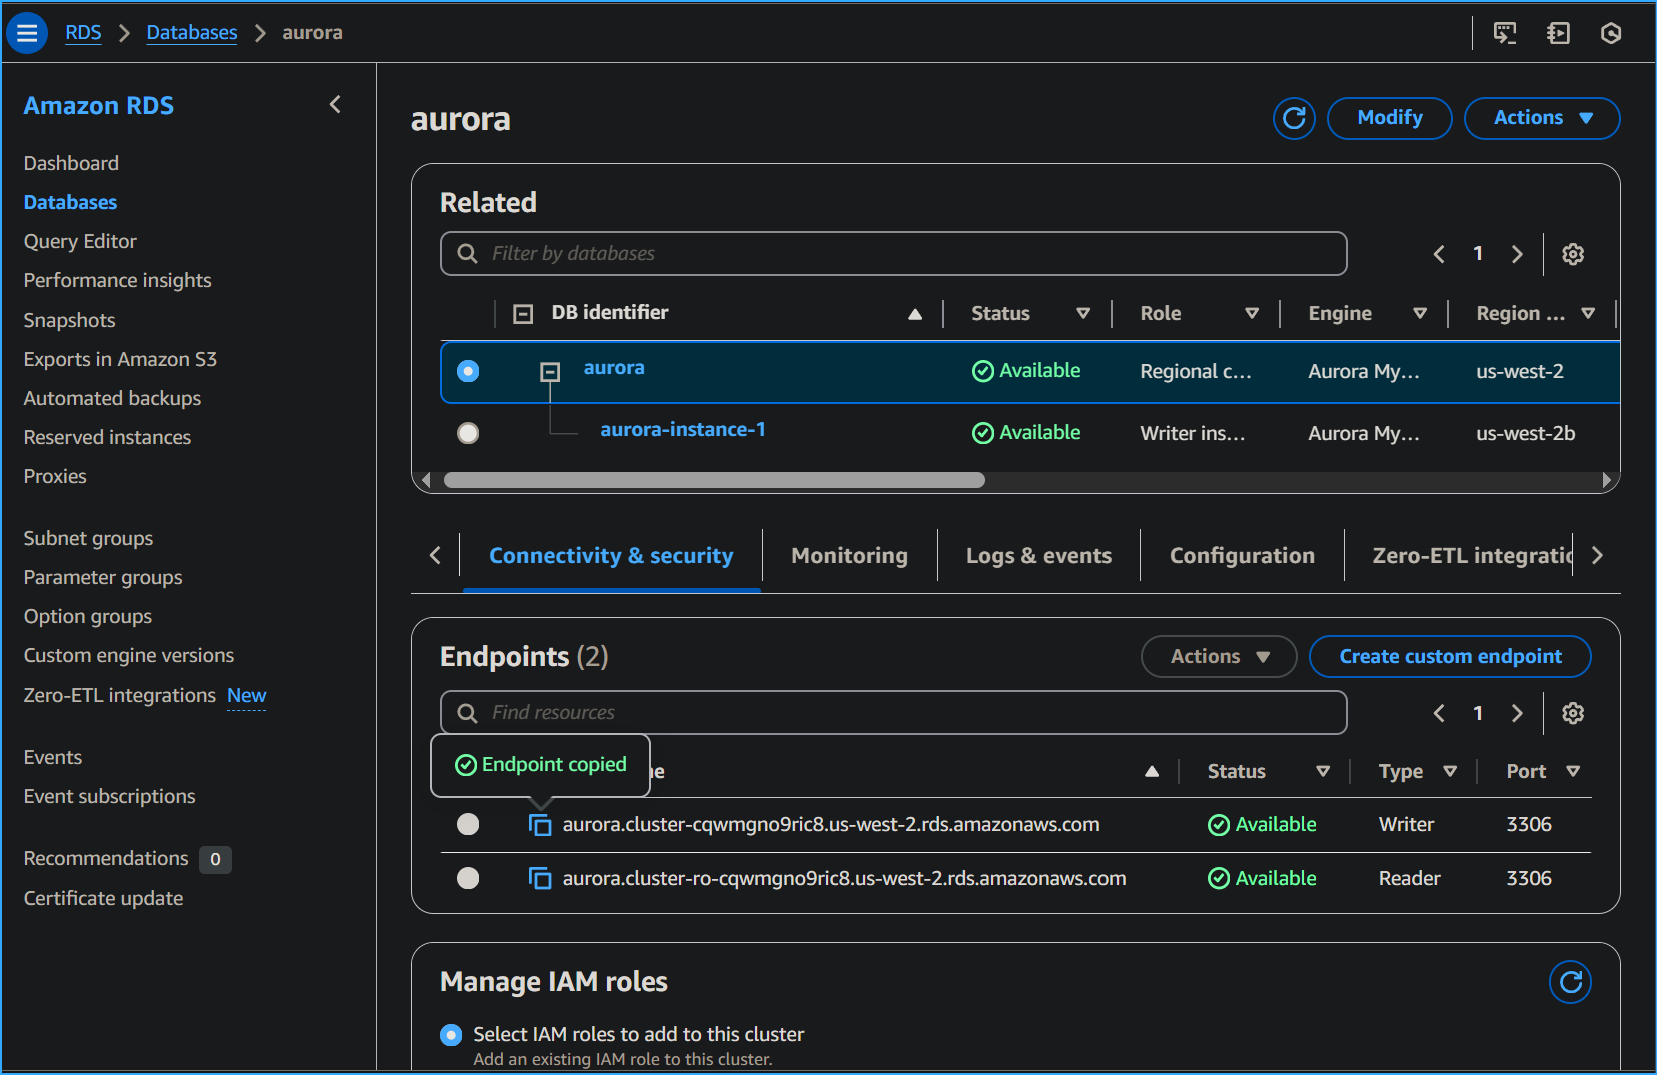Click Create custom endpoint
Screen dimensions: 1657x1075
1449,656
